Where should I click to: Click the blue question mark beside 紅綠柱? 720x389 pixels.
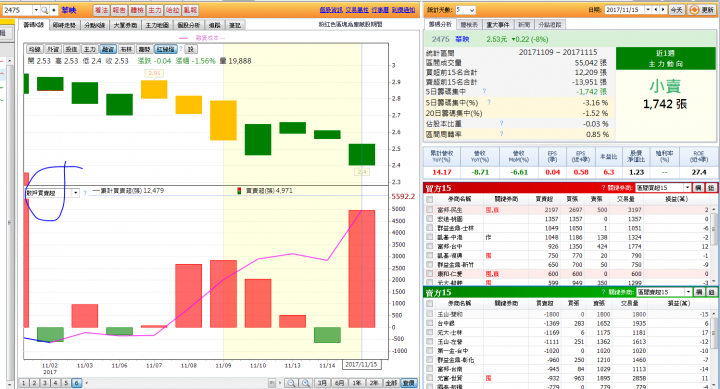pos(181,49)
